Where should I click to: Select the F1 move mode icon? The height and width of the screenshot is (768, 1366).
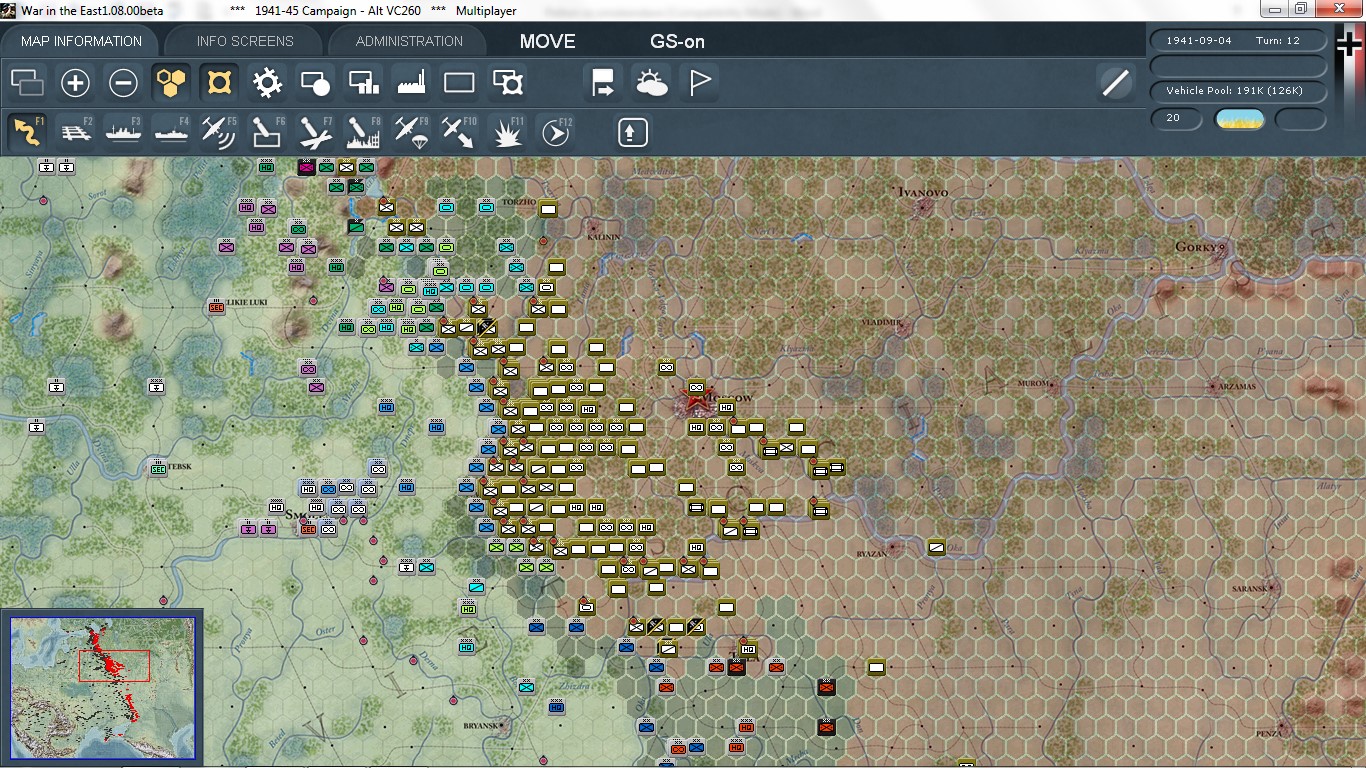27,132
